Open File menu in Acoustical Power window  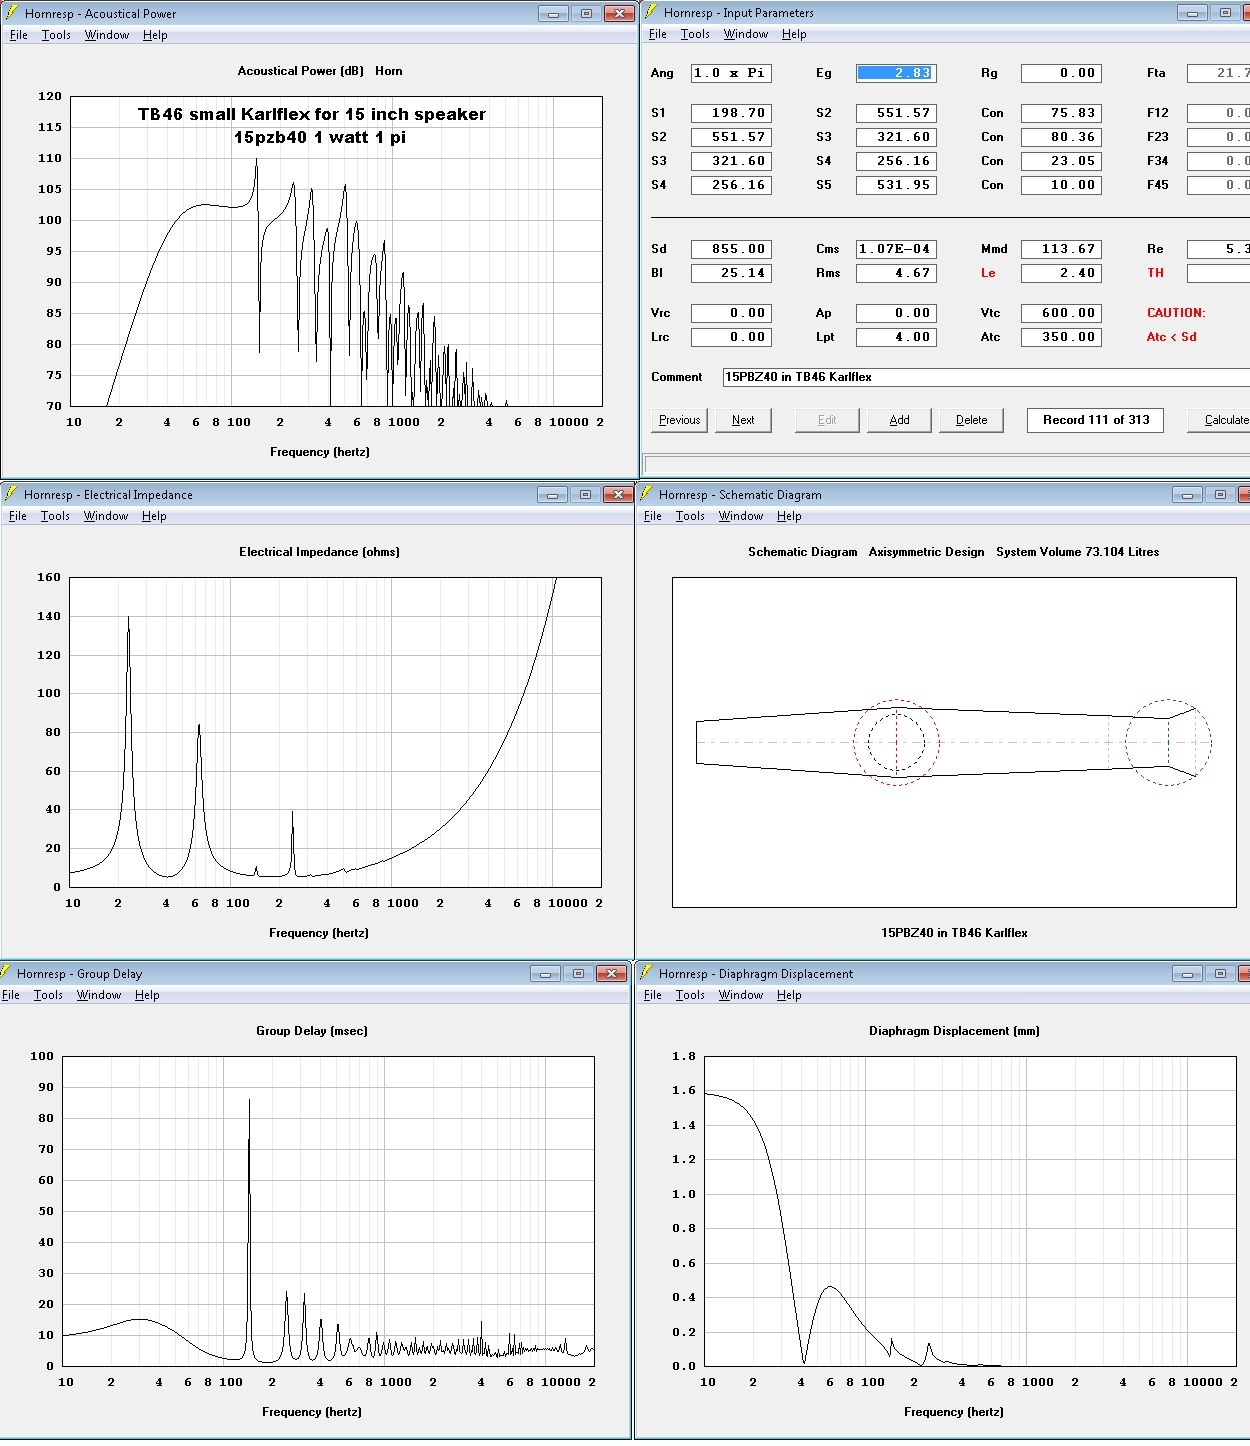pyautogui.click(x=18, y=35)
